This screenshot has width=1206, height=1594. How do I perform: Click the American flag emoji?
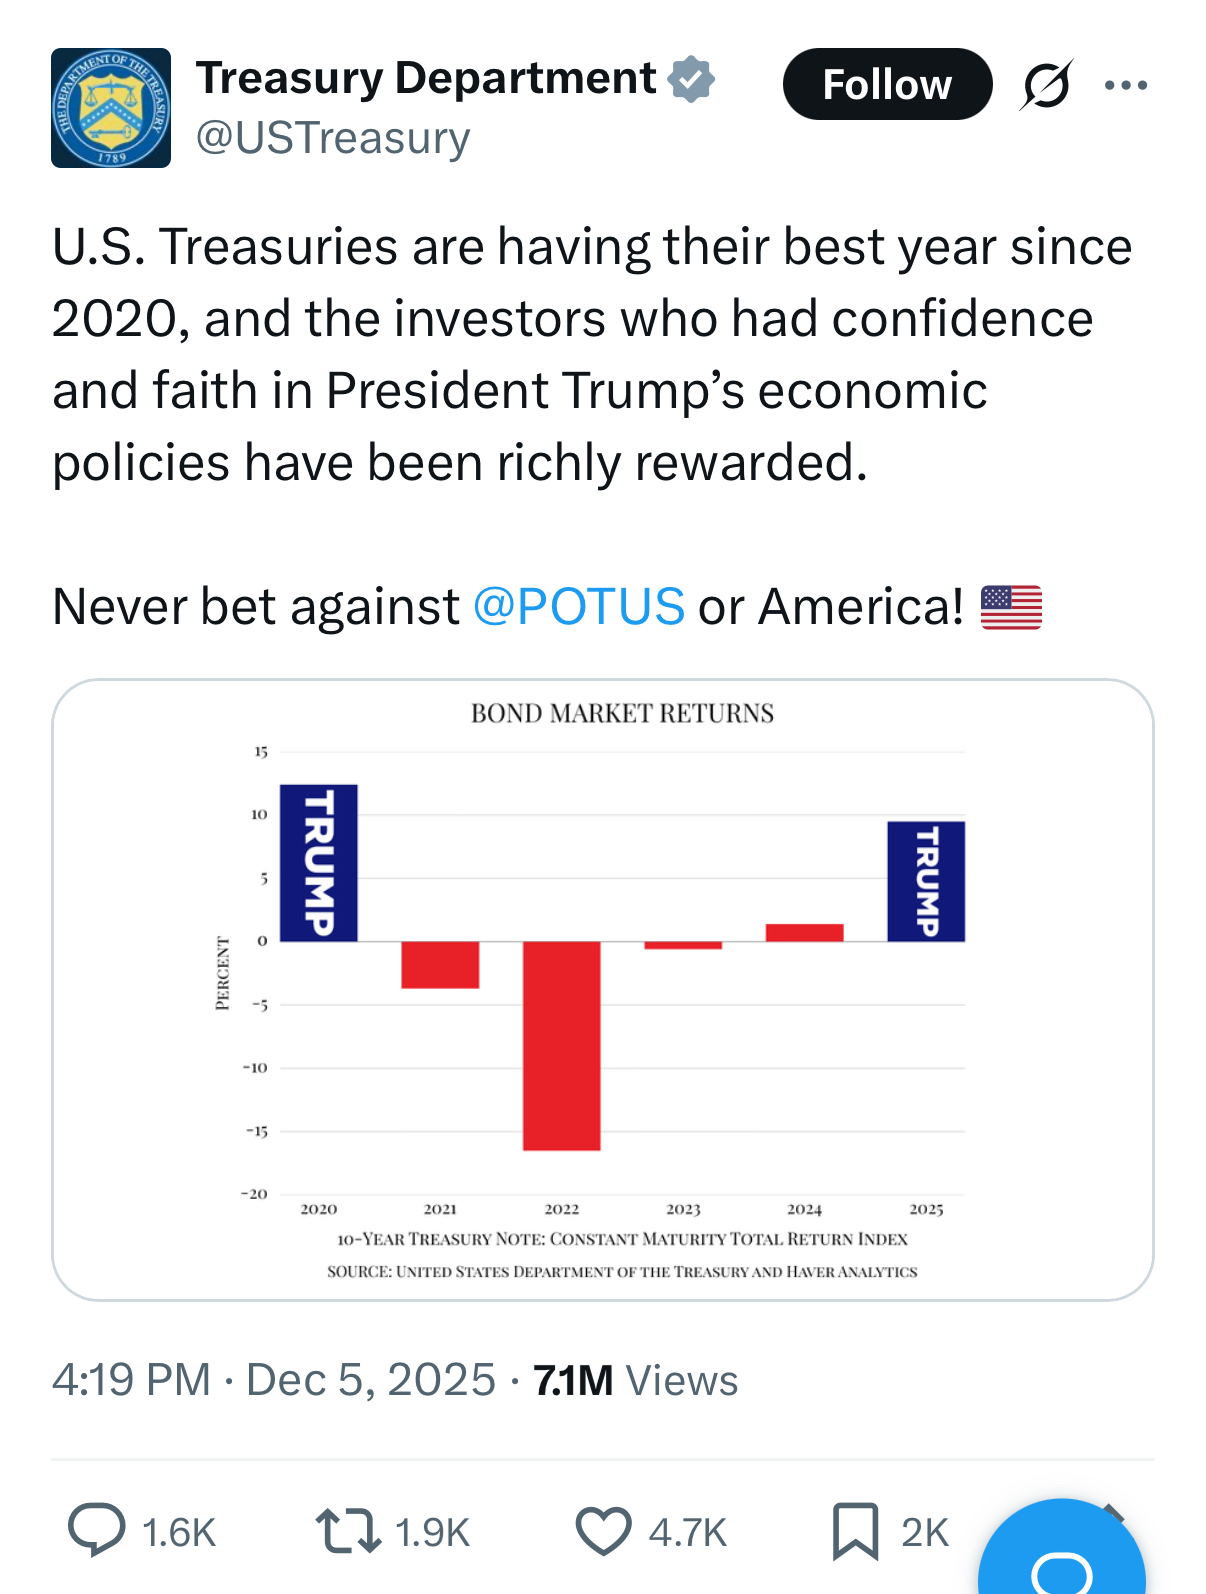coord(1011,607)
